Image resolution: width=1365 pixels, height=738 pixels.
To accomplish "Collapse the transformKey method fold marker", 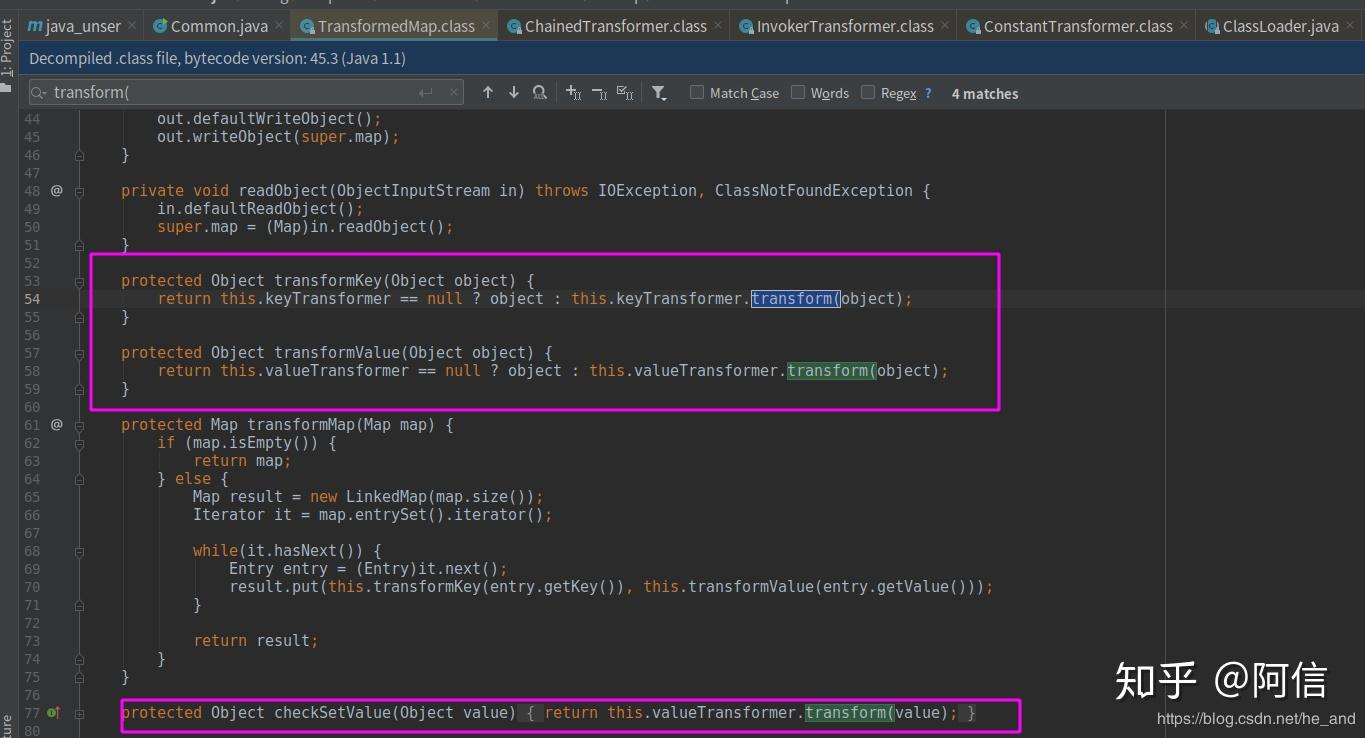I will pyautogui.click(x=79, y=281).
